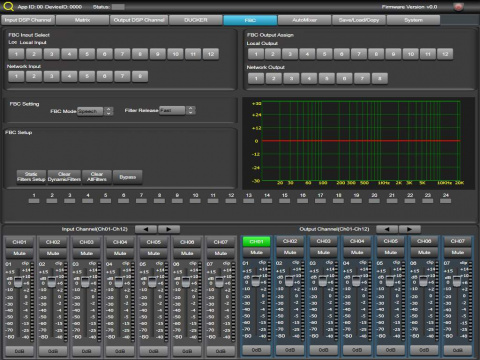480x360 pixels.
Task: Click the FBC Bypass button
Action: click(128, 177)
